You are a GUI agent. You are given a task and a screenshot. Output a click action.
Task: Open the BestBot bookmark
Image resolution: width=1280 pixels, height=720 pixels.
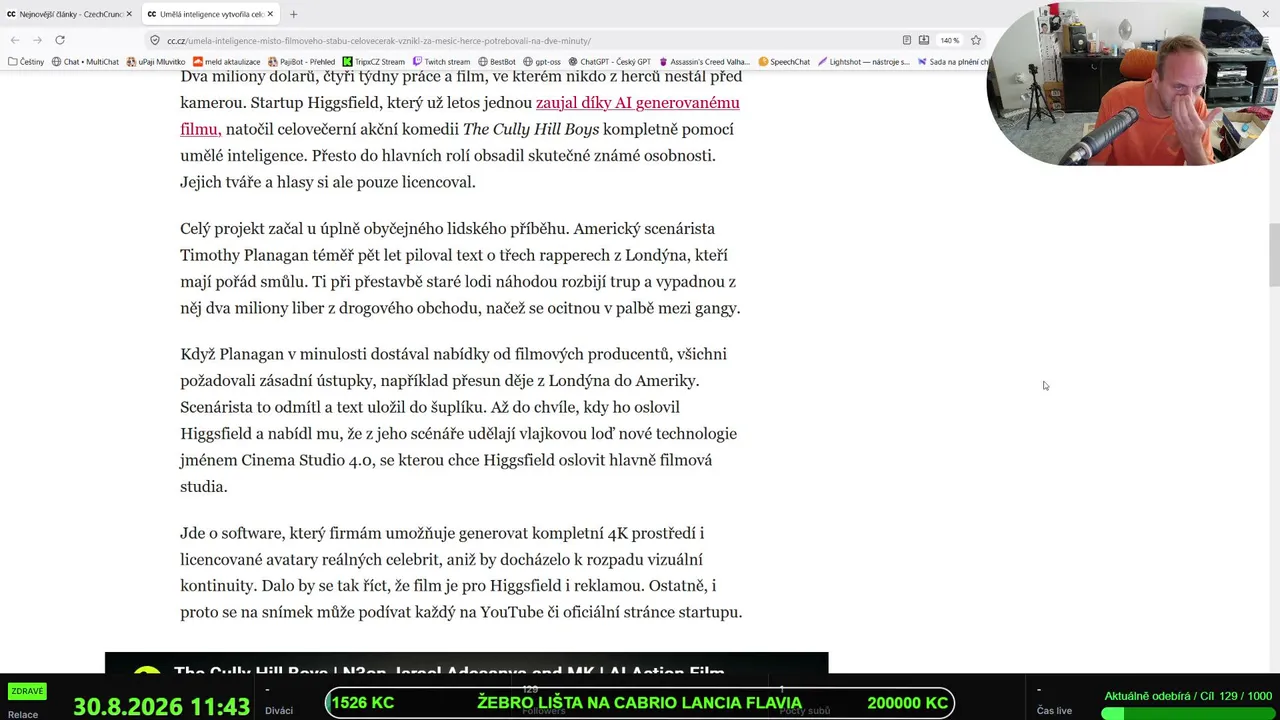497,62
